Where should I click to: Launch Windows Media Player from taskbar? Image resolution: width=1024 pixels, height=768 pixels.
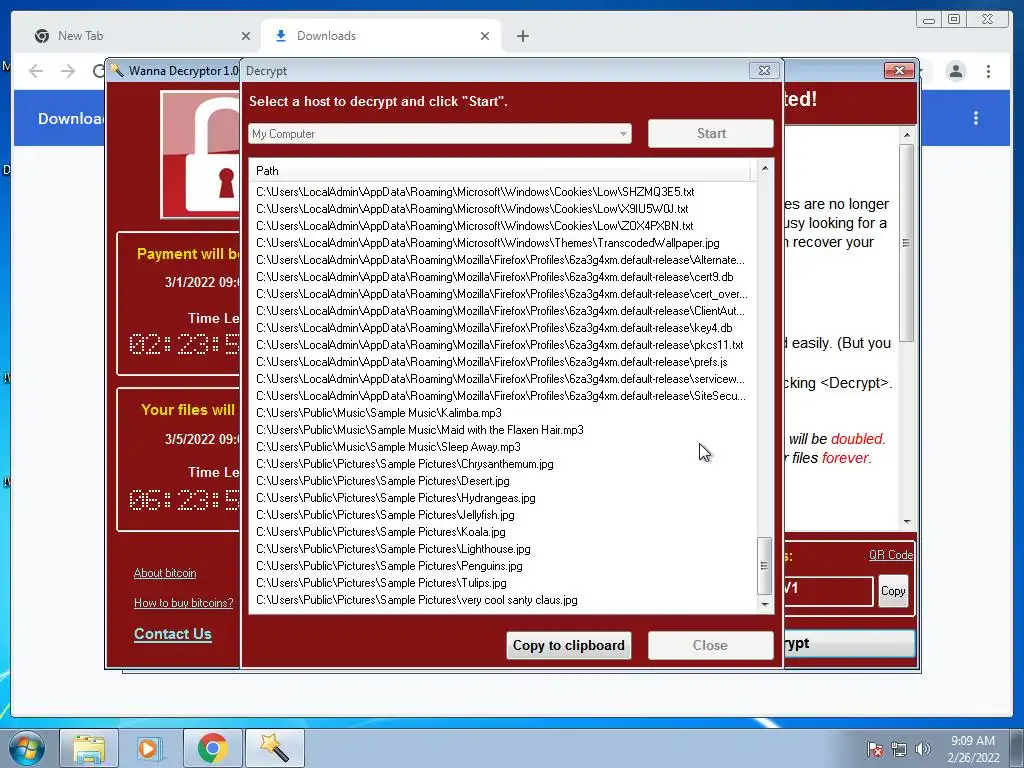150,748
